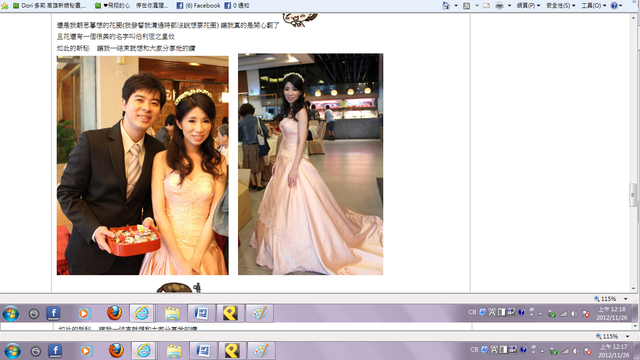The image size is (640, 360).
Task: Open Word in the 12:18 taskbar
Action: click(x=201, y=313)
